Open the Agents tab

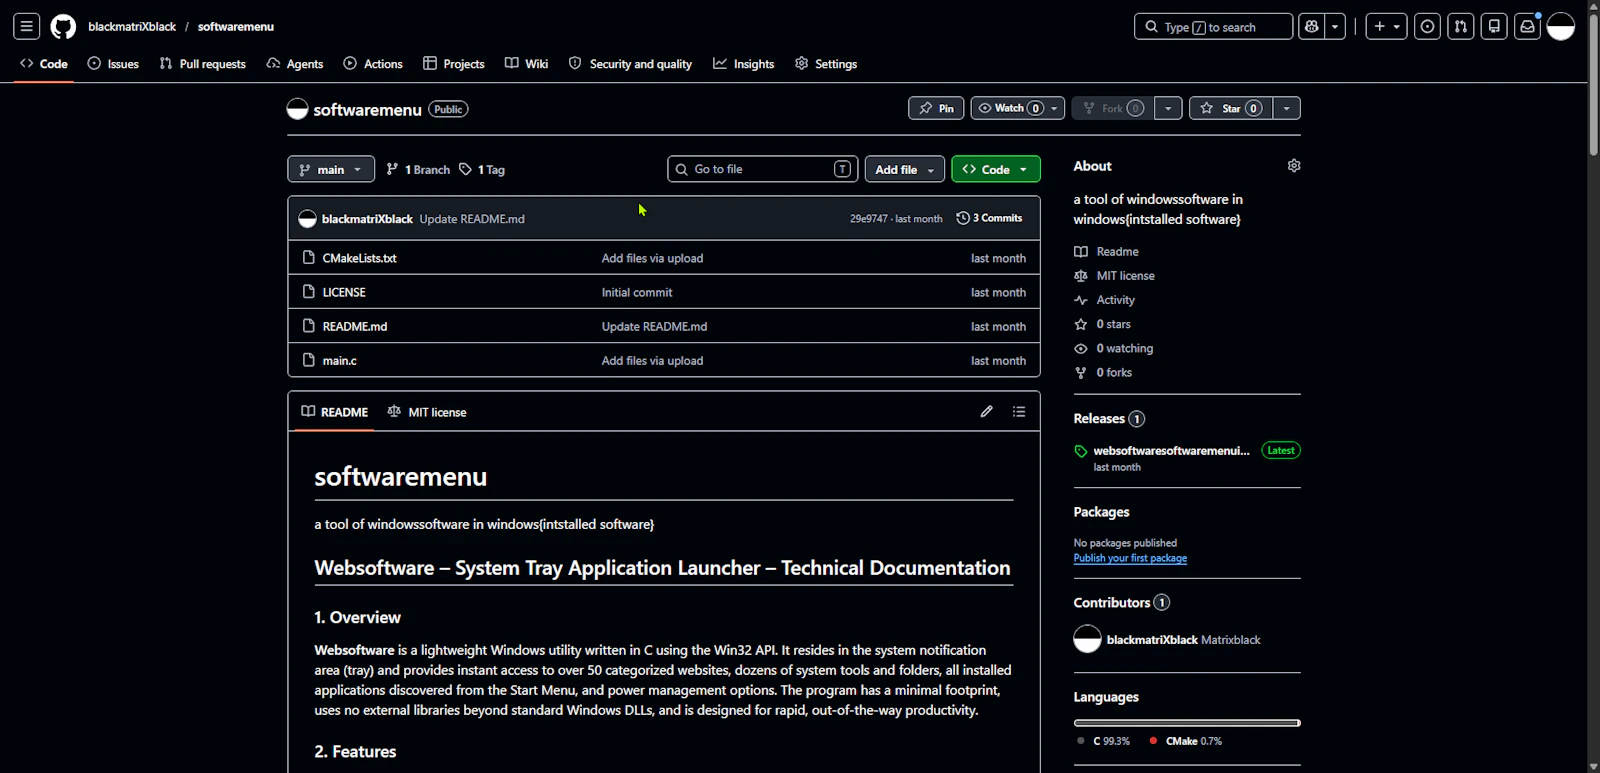coord(295,64)
